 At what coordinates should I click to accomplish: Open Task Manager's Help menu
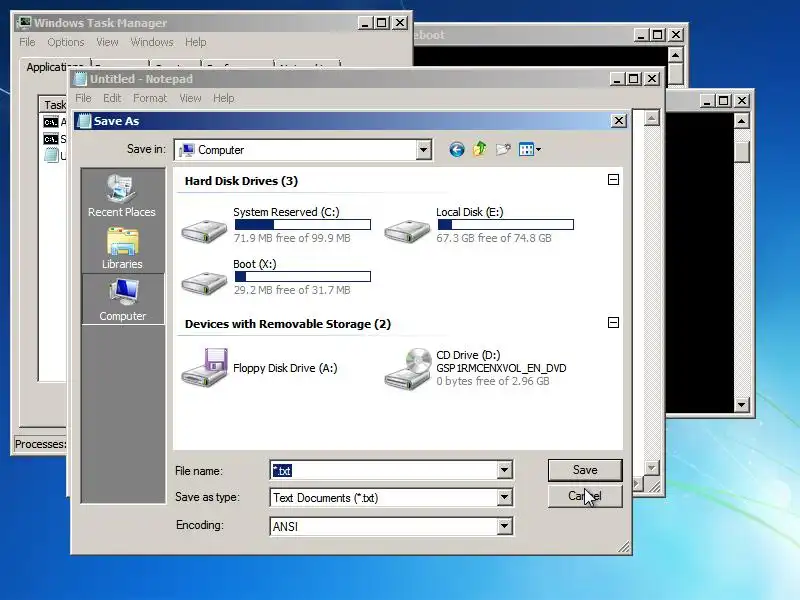coord(195,42)
